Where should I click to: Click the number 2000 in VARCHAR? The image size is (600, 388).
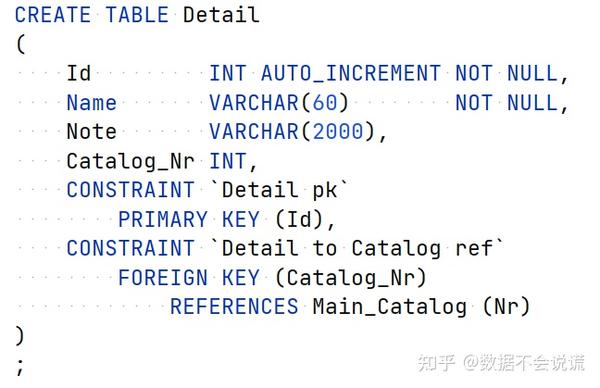(x=338, y=132)
